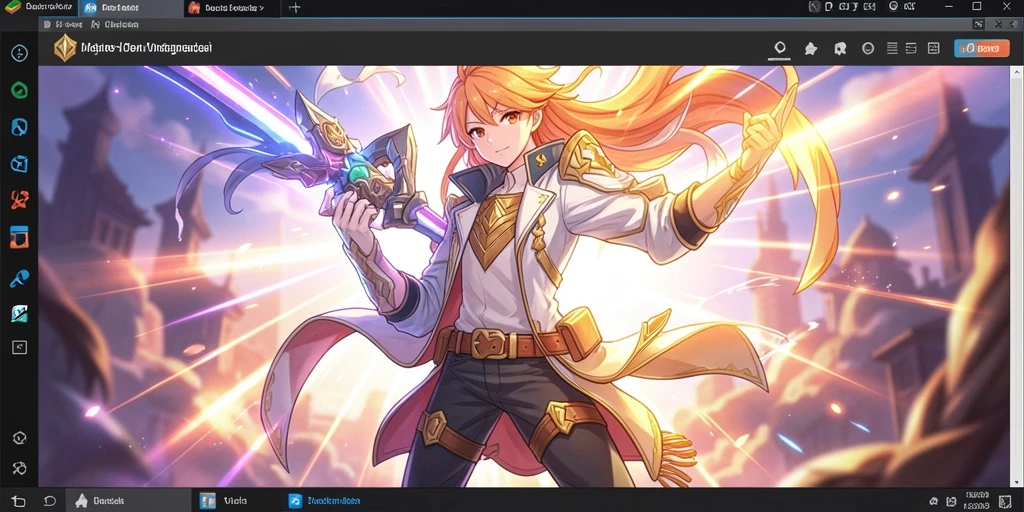Click the circular G-like icon in title bar
This screenshot has width=1024, height=512.
tap(893, 7)
